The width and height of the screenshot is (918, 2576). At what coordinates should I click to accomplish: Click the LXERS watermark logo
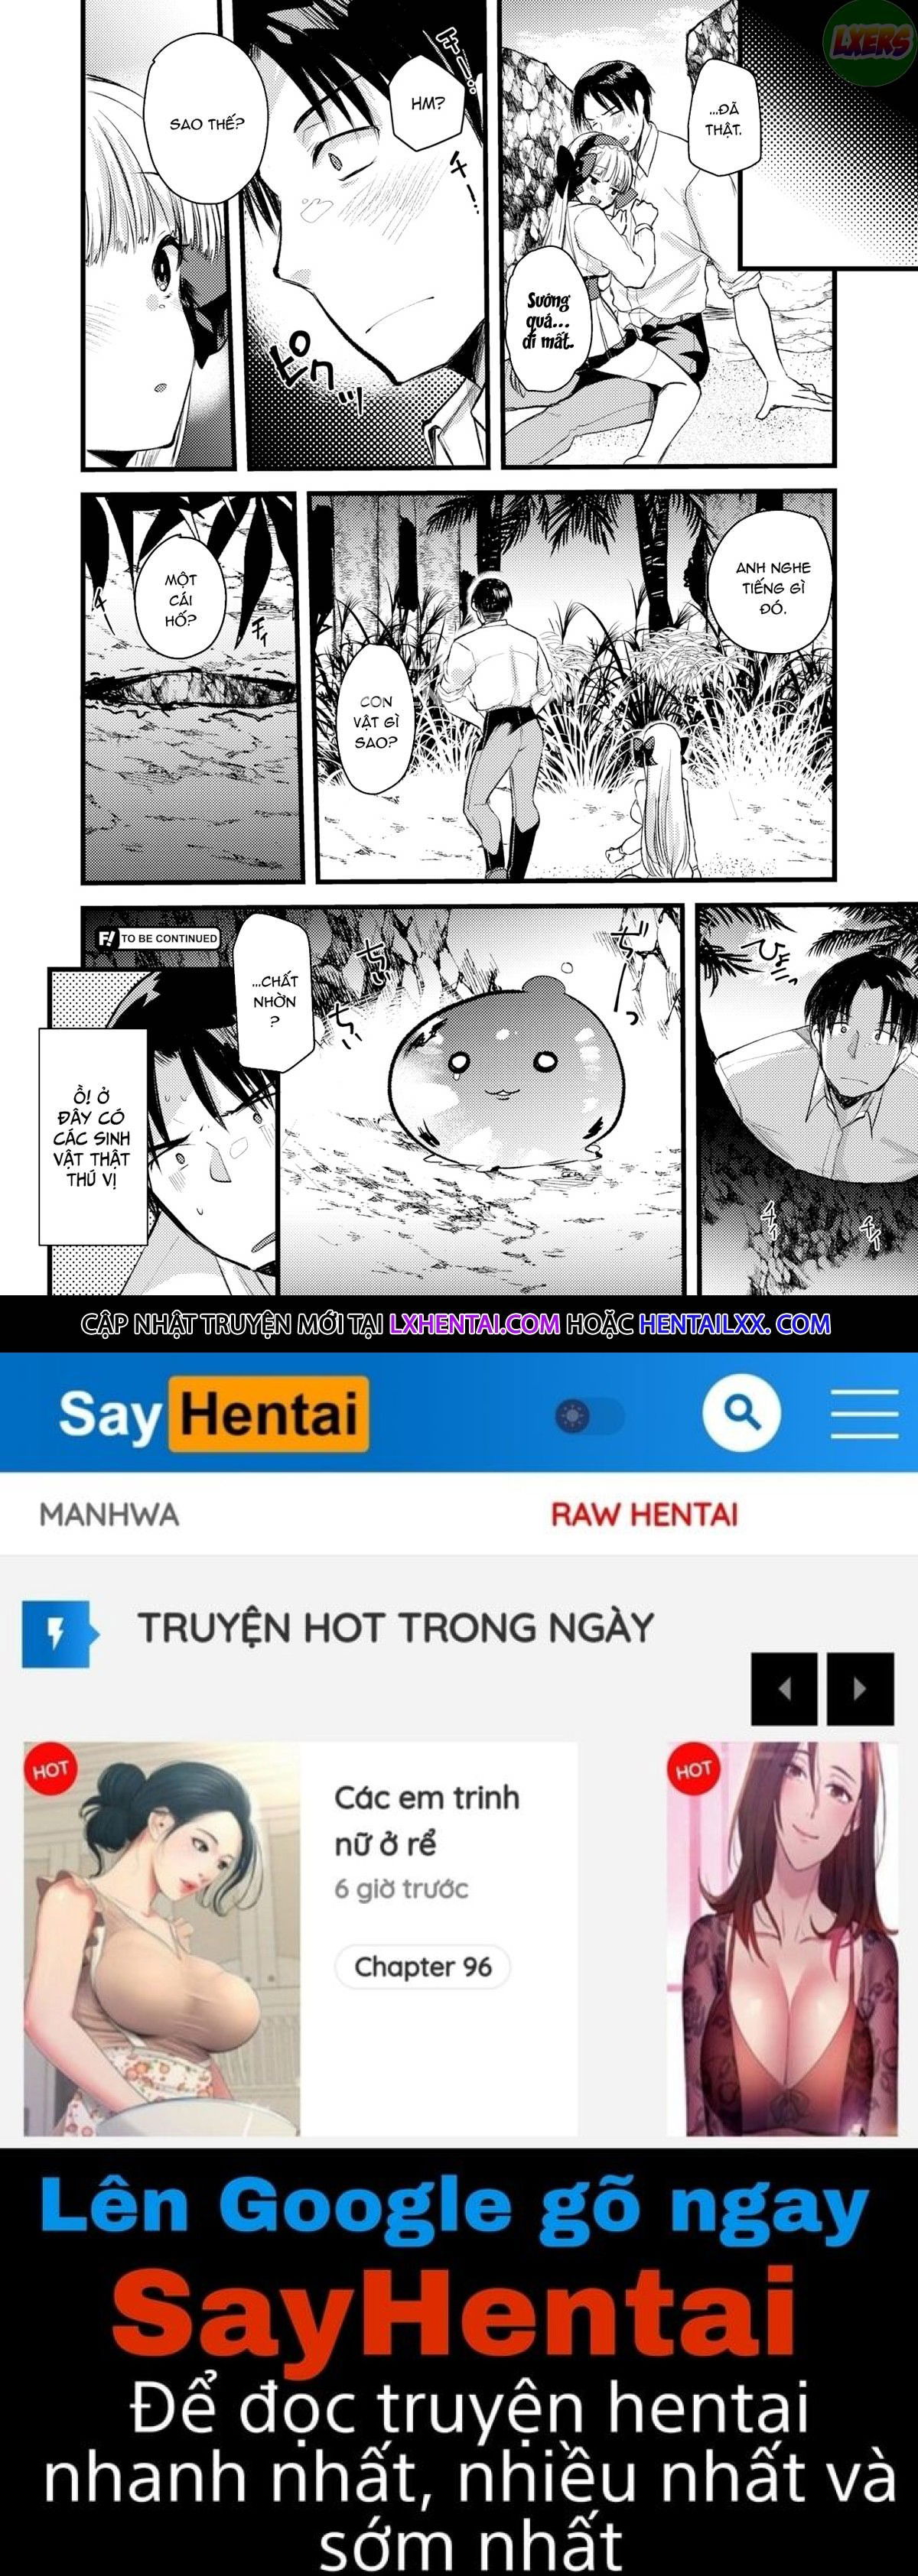coord(868,40)
